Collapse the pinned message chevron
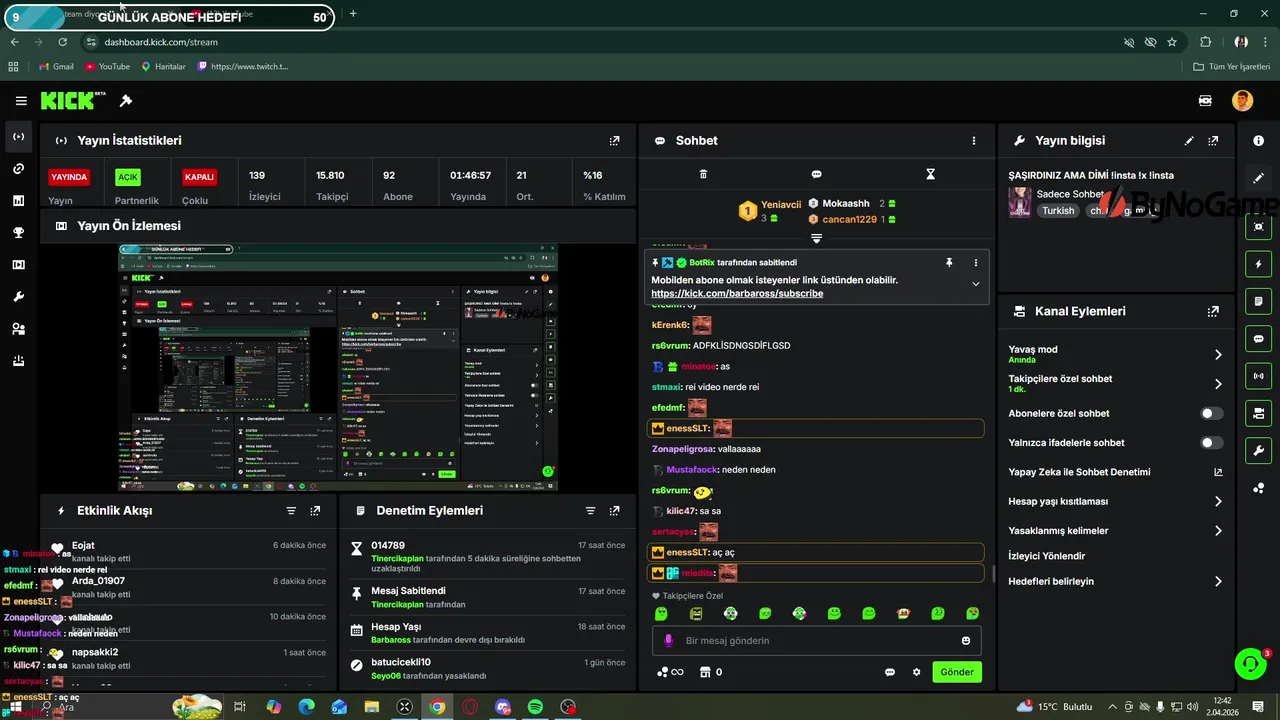1280x720 pixels. pyautogui.click(x=976, y=284)
